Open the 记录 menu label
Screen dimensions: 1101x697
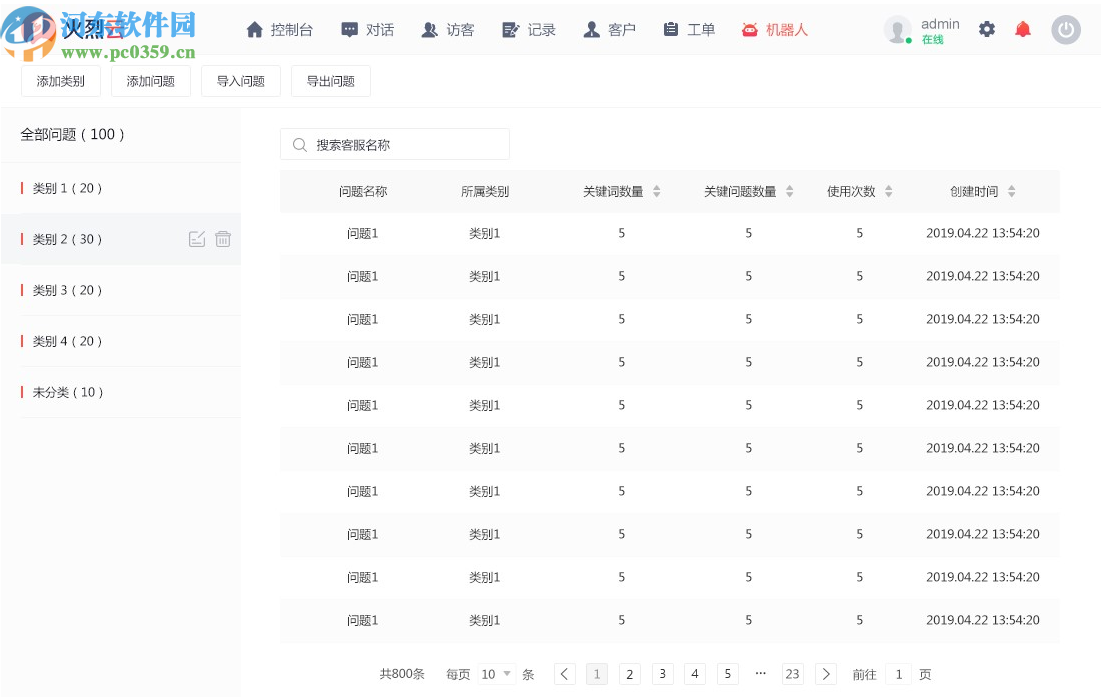(541, 29)
